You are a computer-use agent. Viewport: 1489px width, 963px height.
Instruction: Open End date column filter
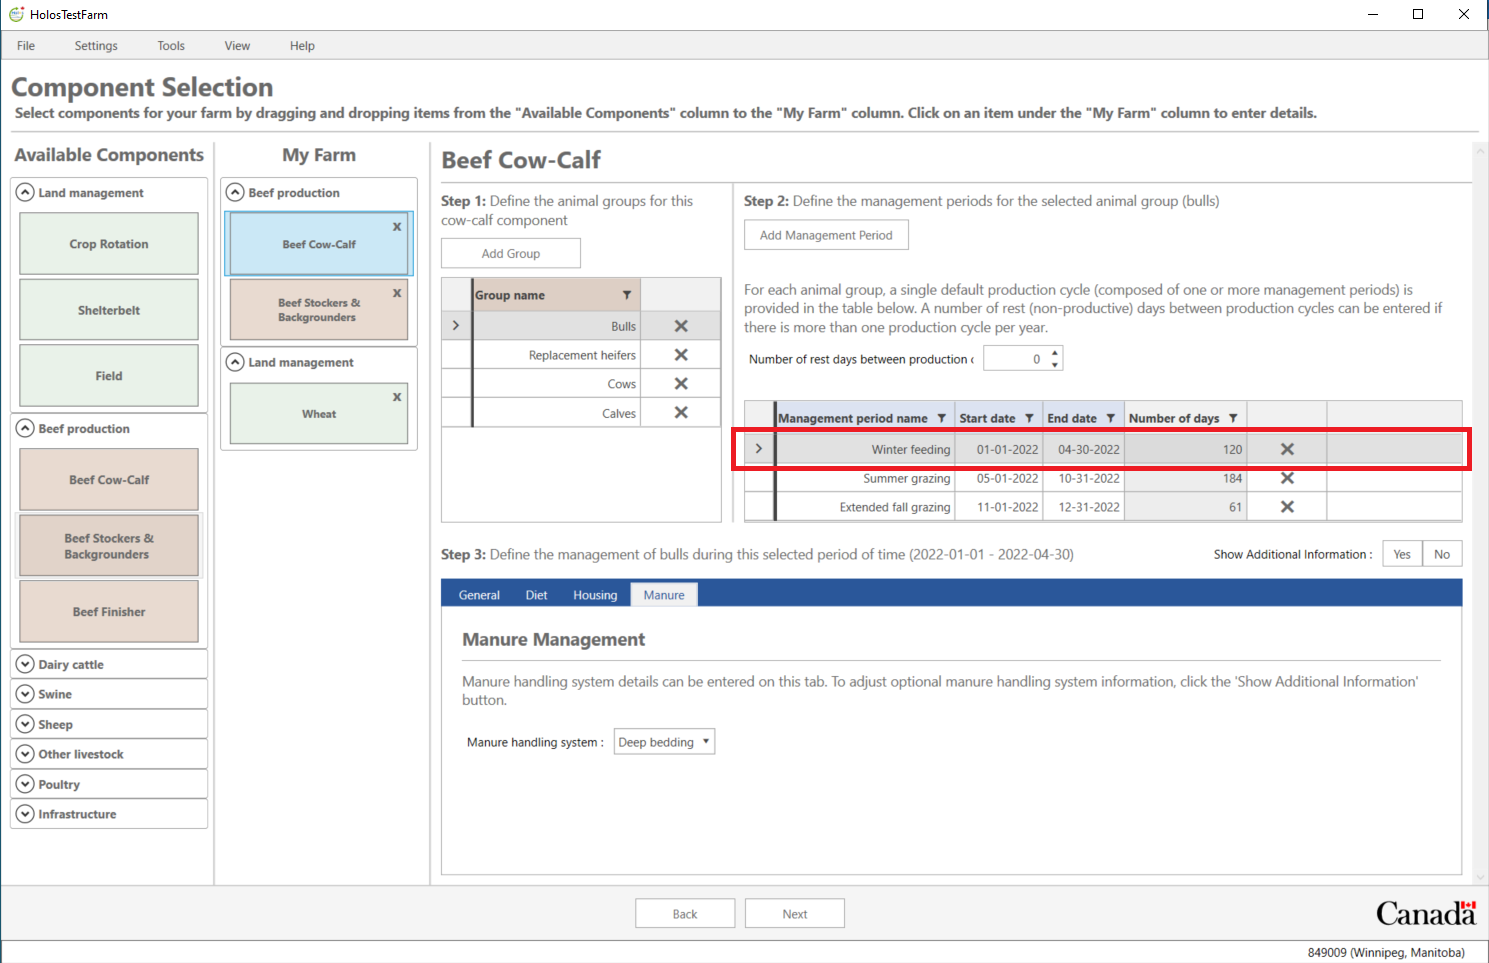[x=1110, y=418]
